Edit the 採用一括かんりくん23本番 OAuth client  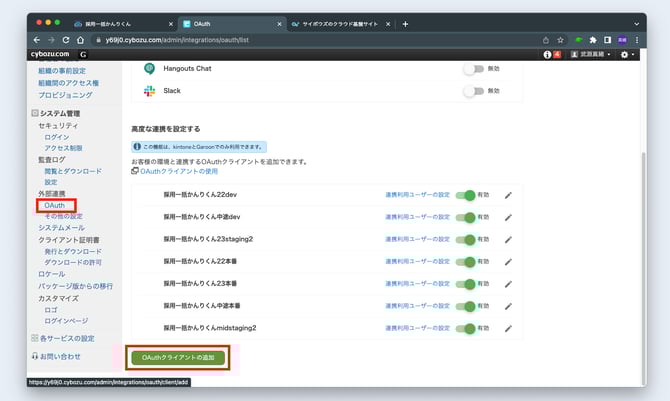click(x=508, y=284)
